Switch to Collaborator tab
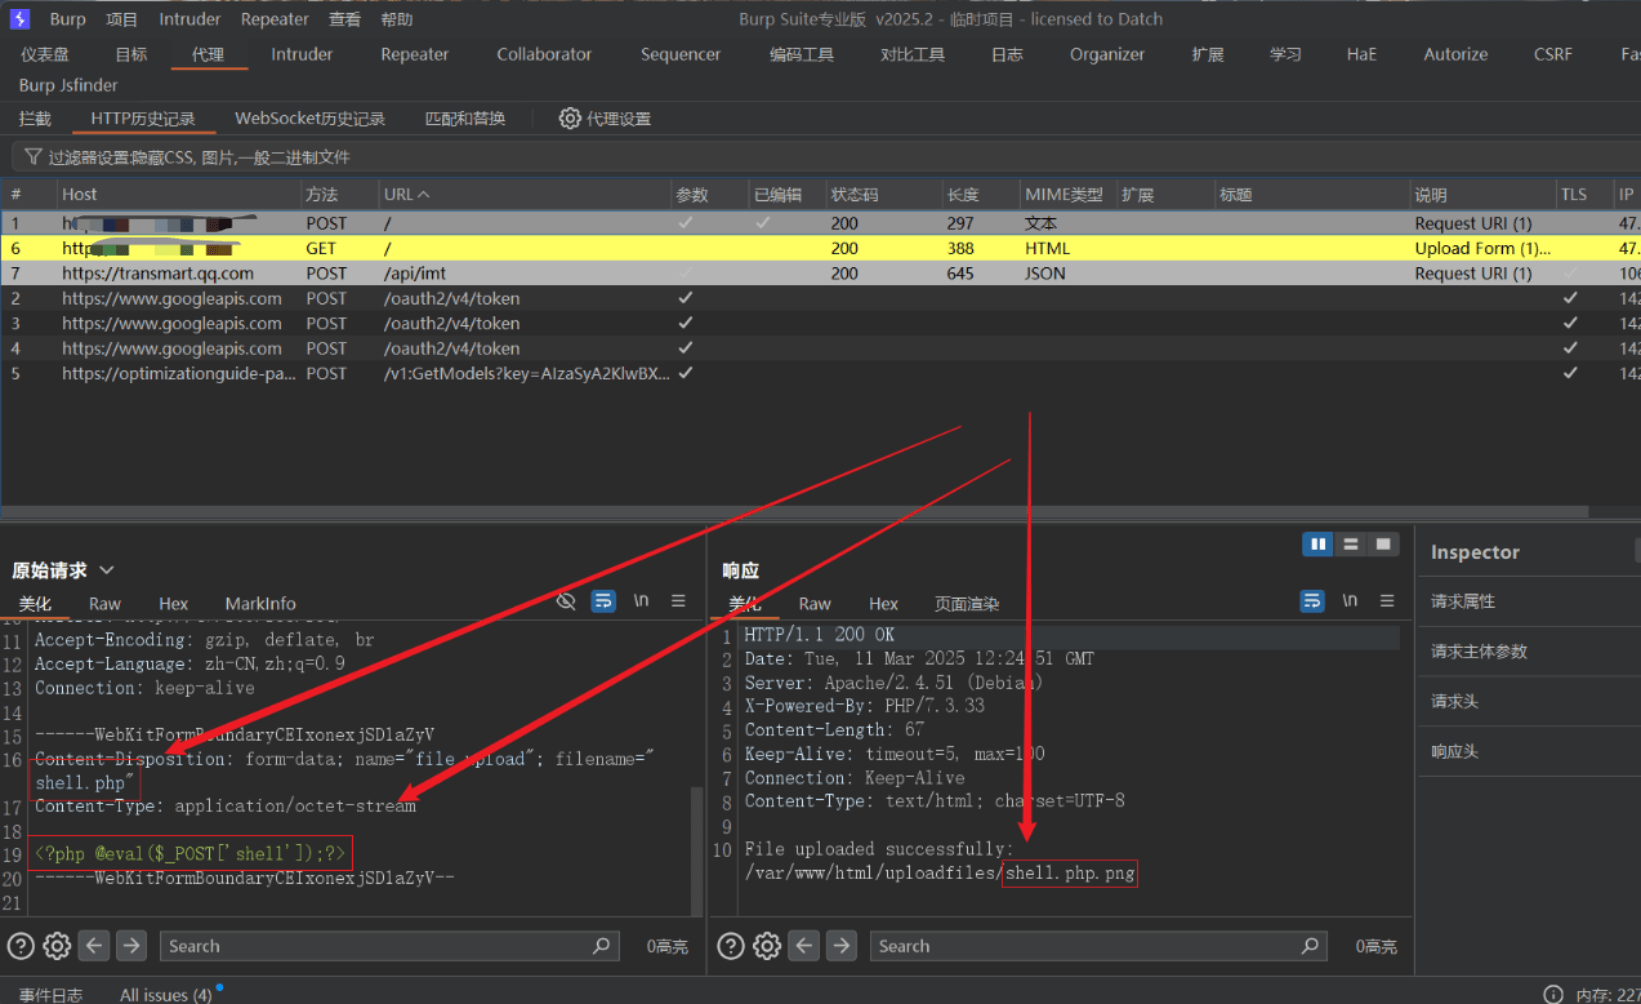The image size is (1641, 1004). [x=544, y=54]
